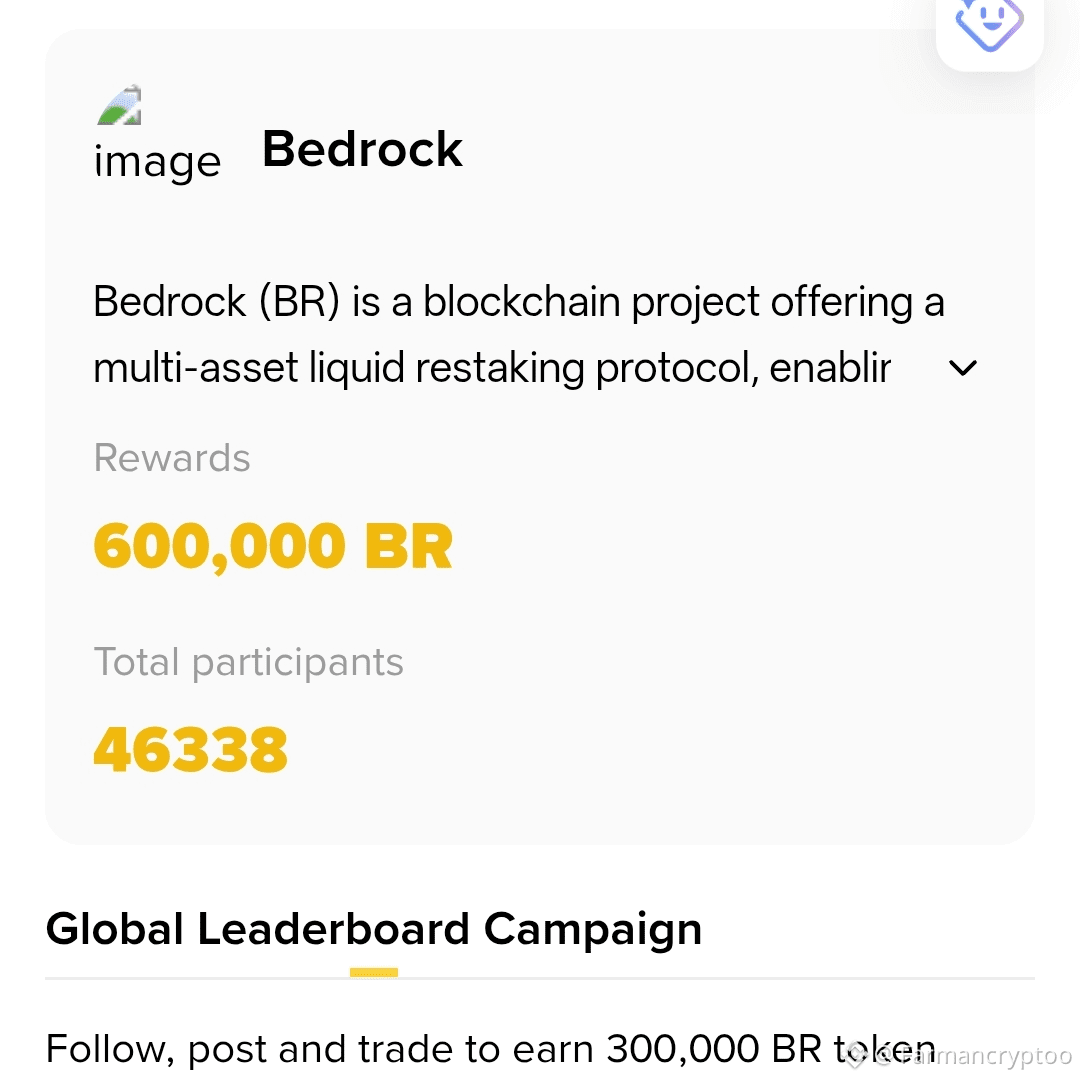The height and width of the screenshot is (1080, 1080).
Task: Click the 600,000 BR rewards amount
Action: 273,546
